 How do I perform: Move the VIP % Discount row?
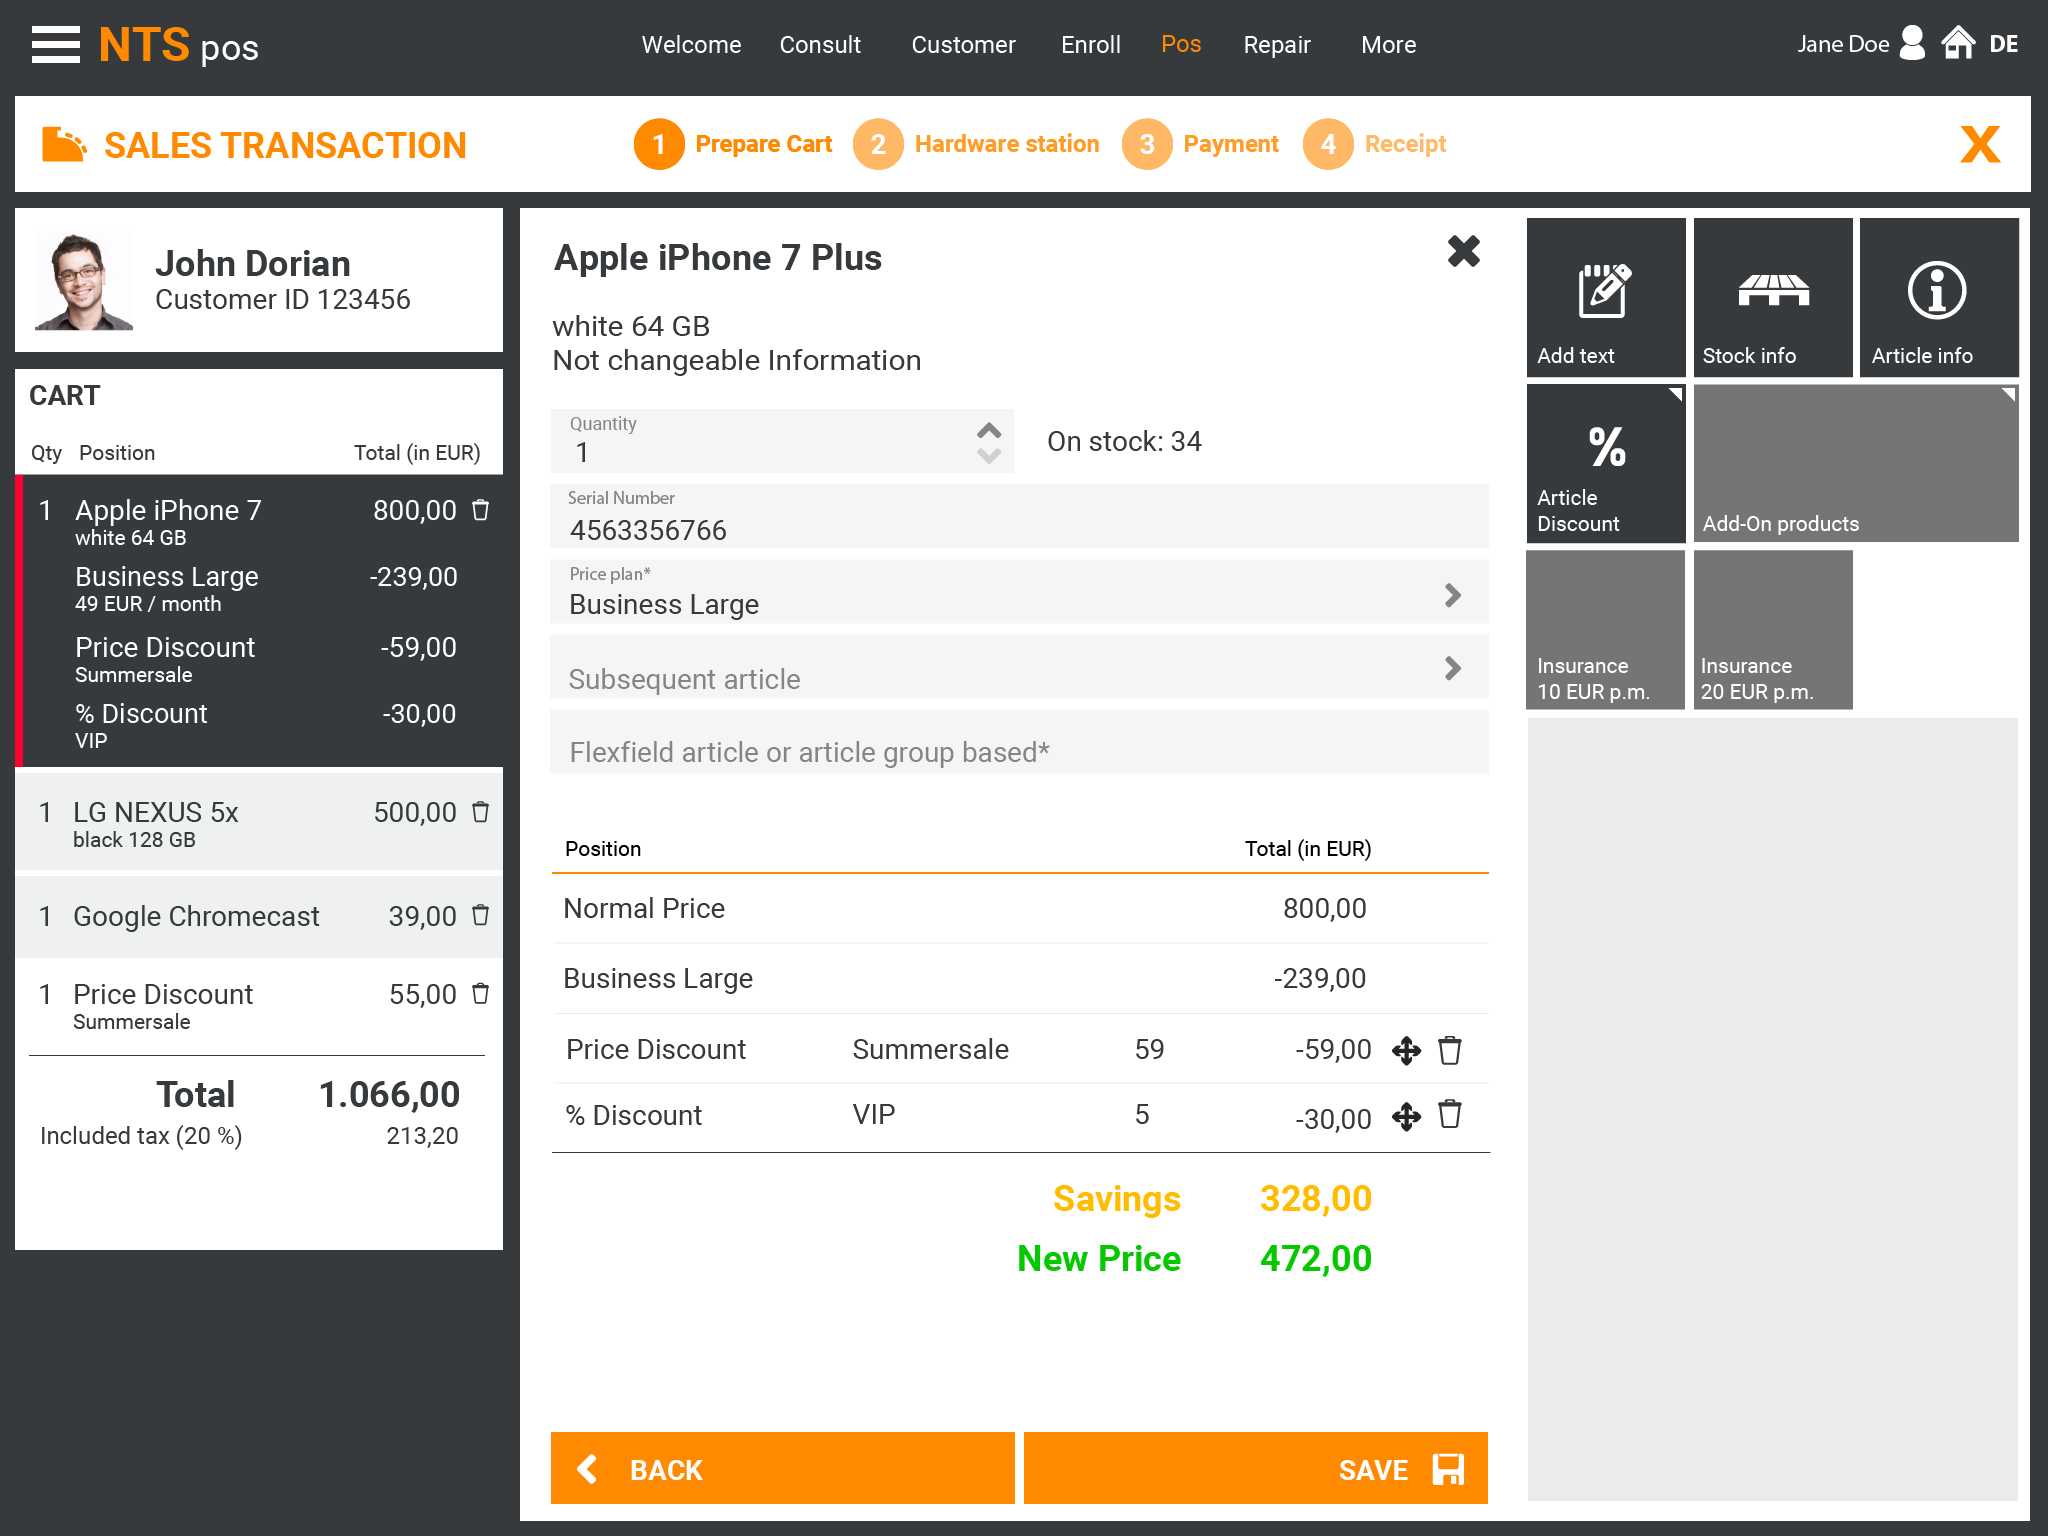click(1406, 1116)
